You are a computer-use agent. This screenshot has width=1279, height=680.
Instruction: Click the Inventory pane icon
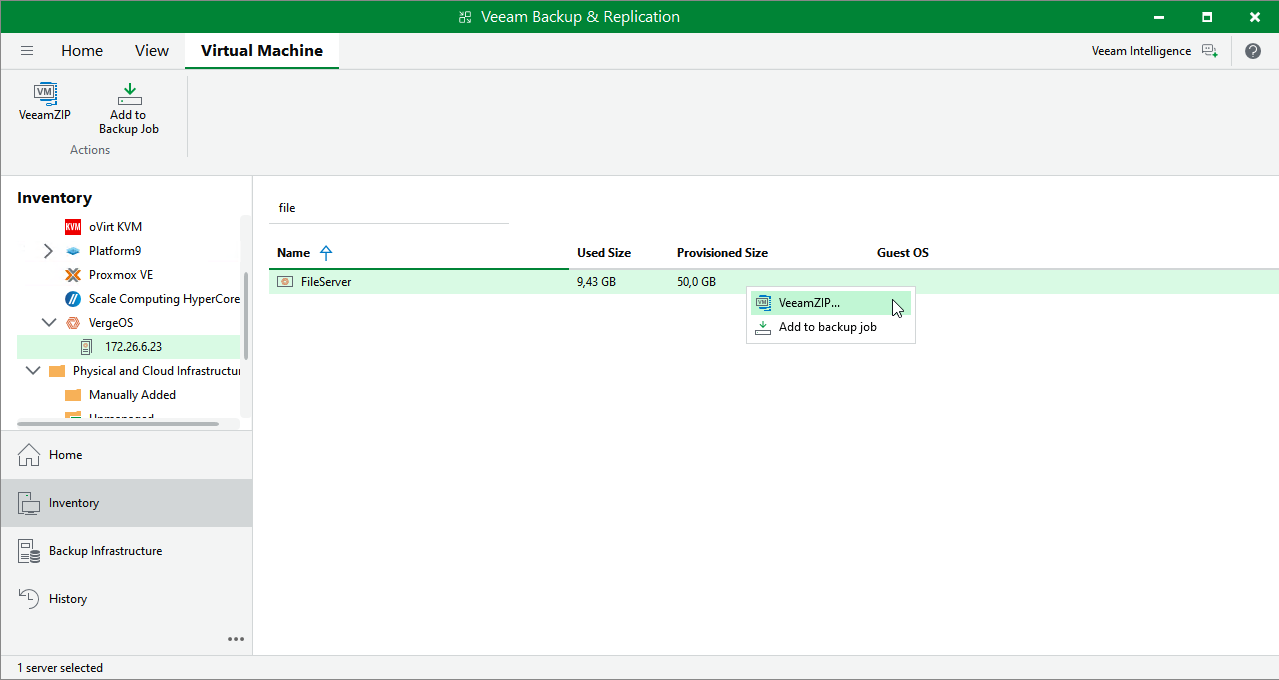pos(29,503)
